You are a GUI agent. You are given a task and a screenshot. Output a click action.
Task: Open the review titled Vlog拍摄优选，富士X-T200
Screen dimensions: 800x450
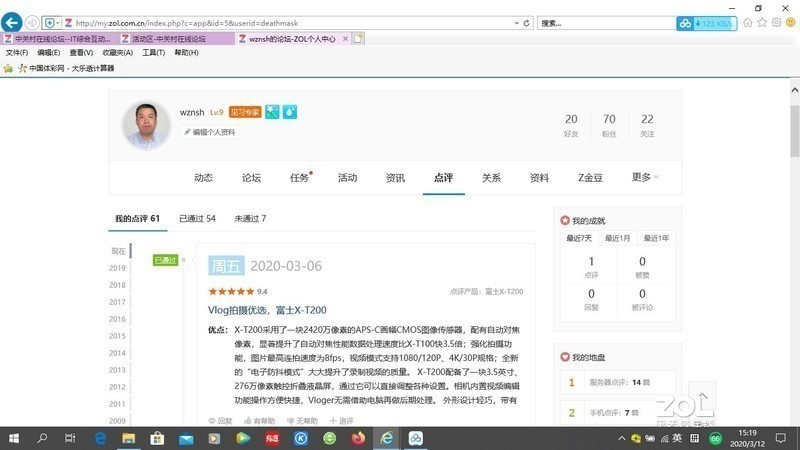click(x=267, y=310)
